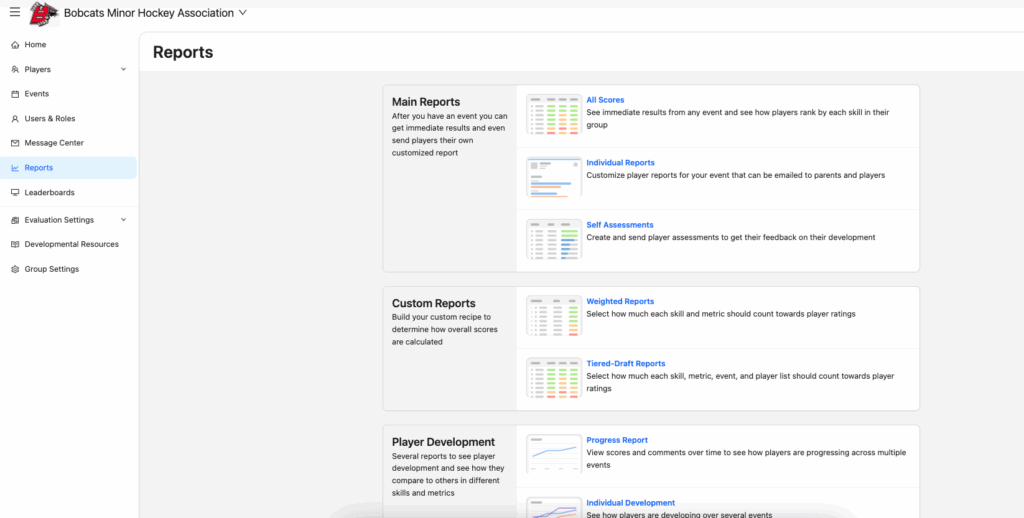
Task: Open the Individual Reports link
Action: [x=620, y=162]
